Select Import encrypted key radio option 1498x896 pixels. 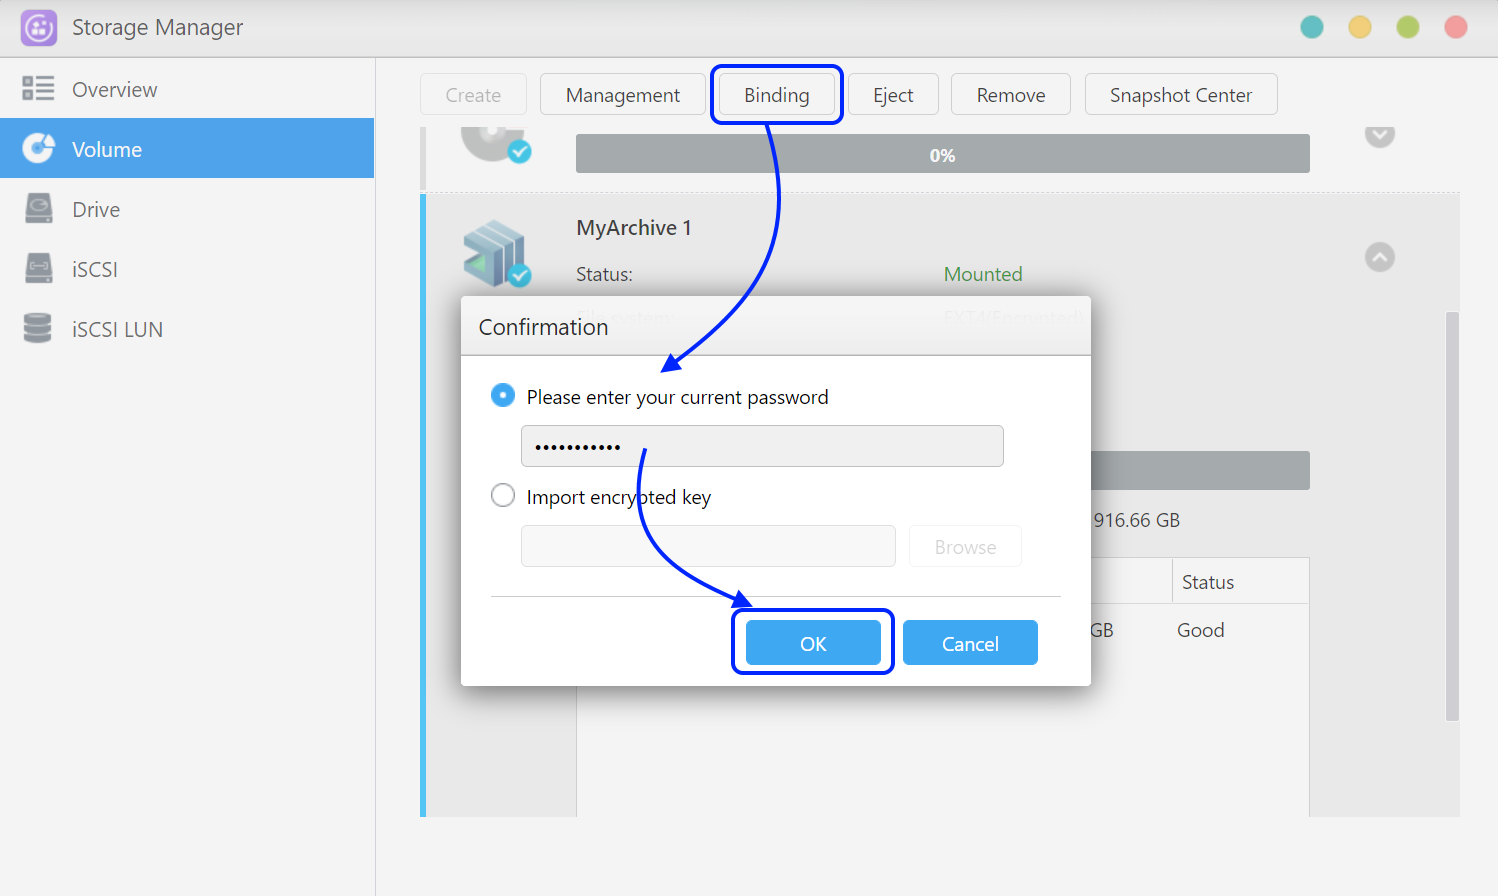point(503,496)
